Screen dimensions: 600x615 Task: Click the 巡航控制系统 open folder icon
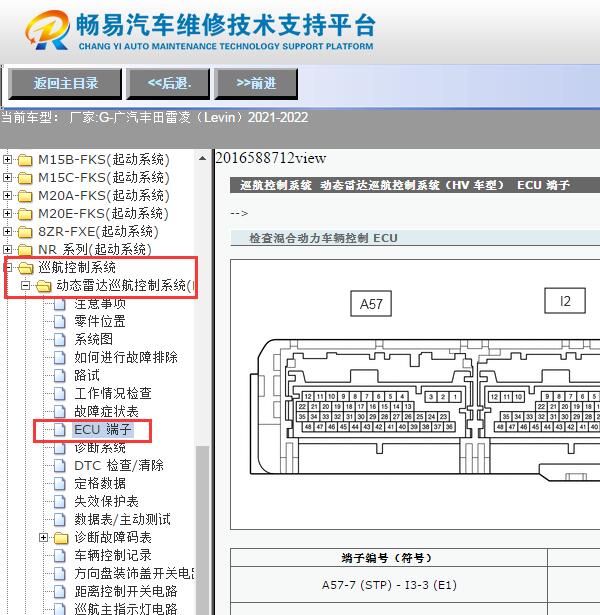click(26, 268)
